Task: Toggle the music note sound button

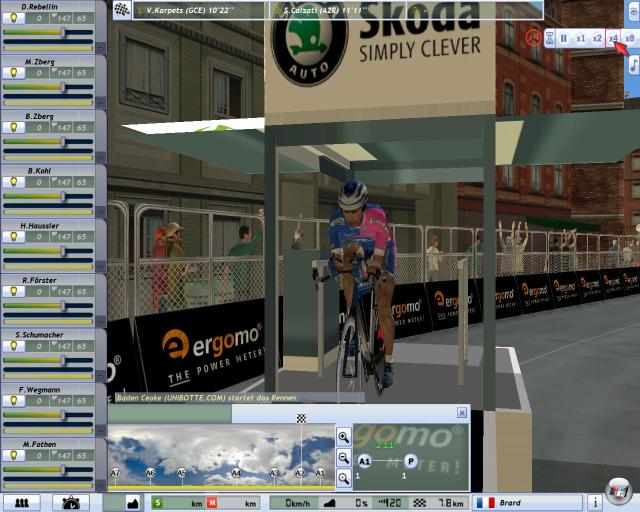Action: [x=633, y=65]
